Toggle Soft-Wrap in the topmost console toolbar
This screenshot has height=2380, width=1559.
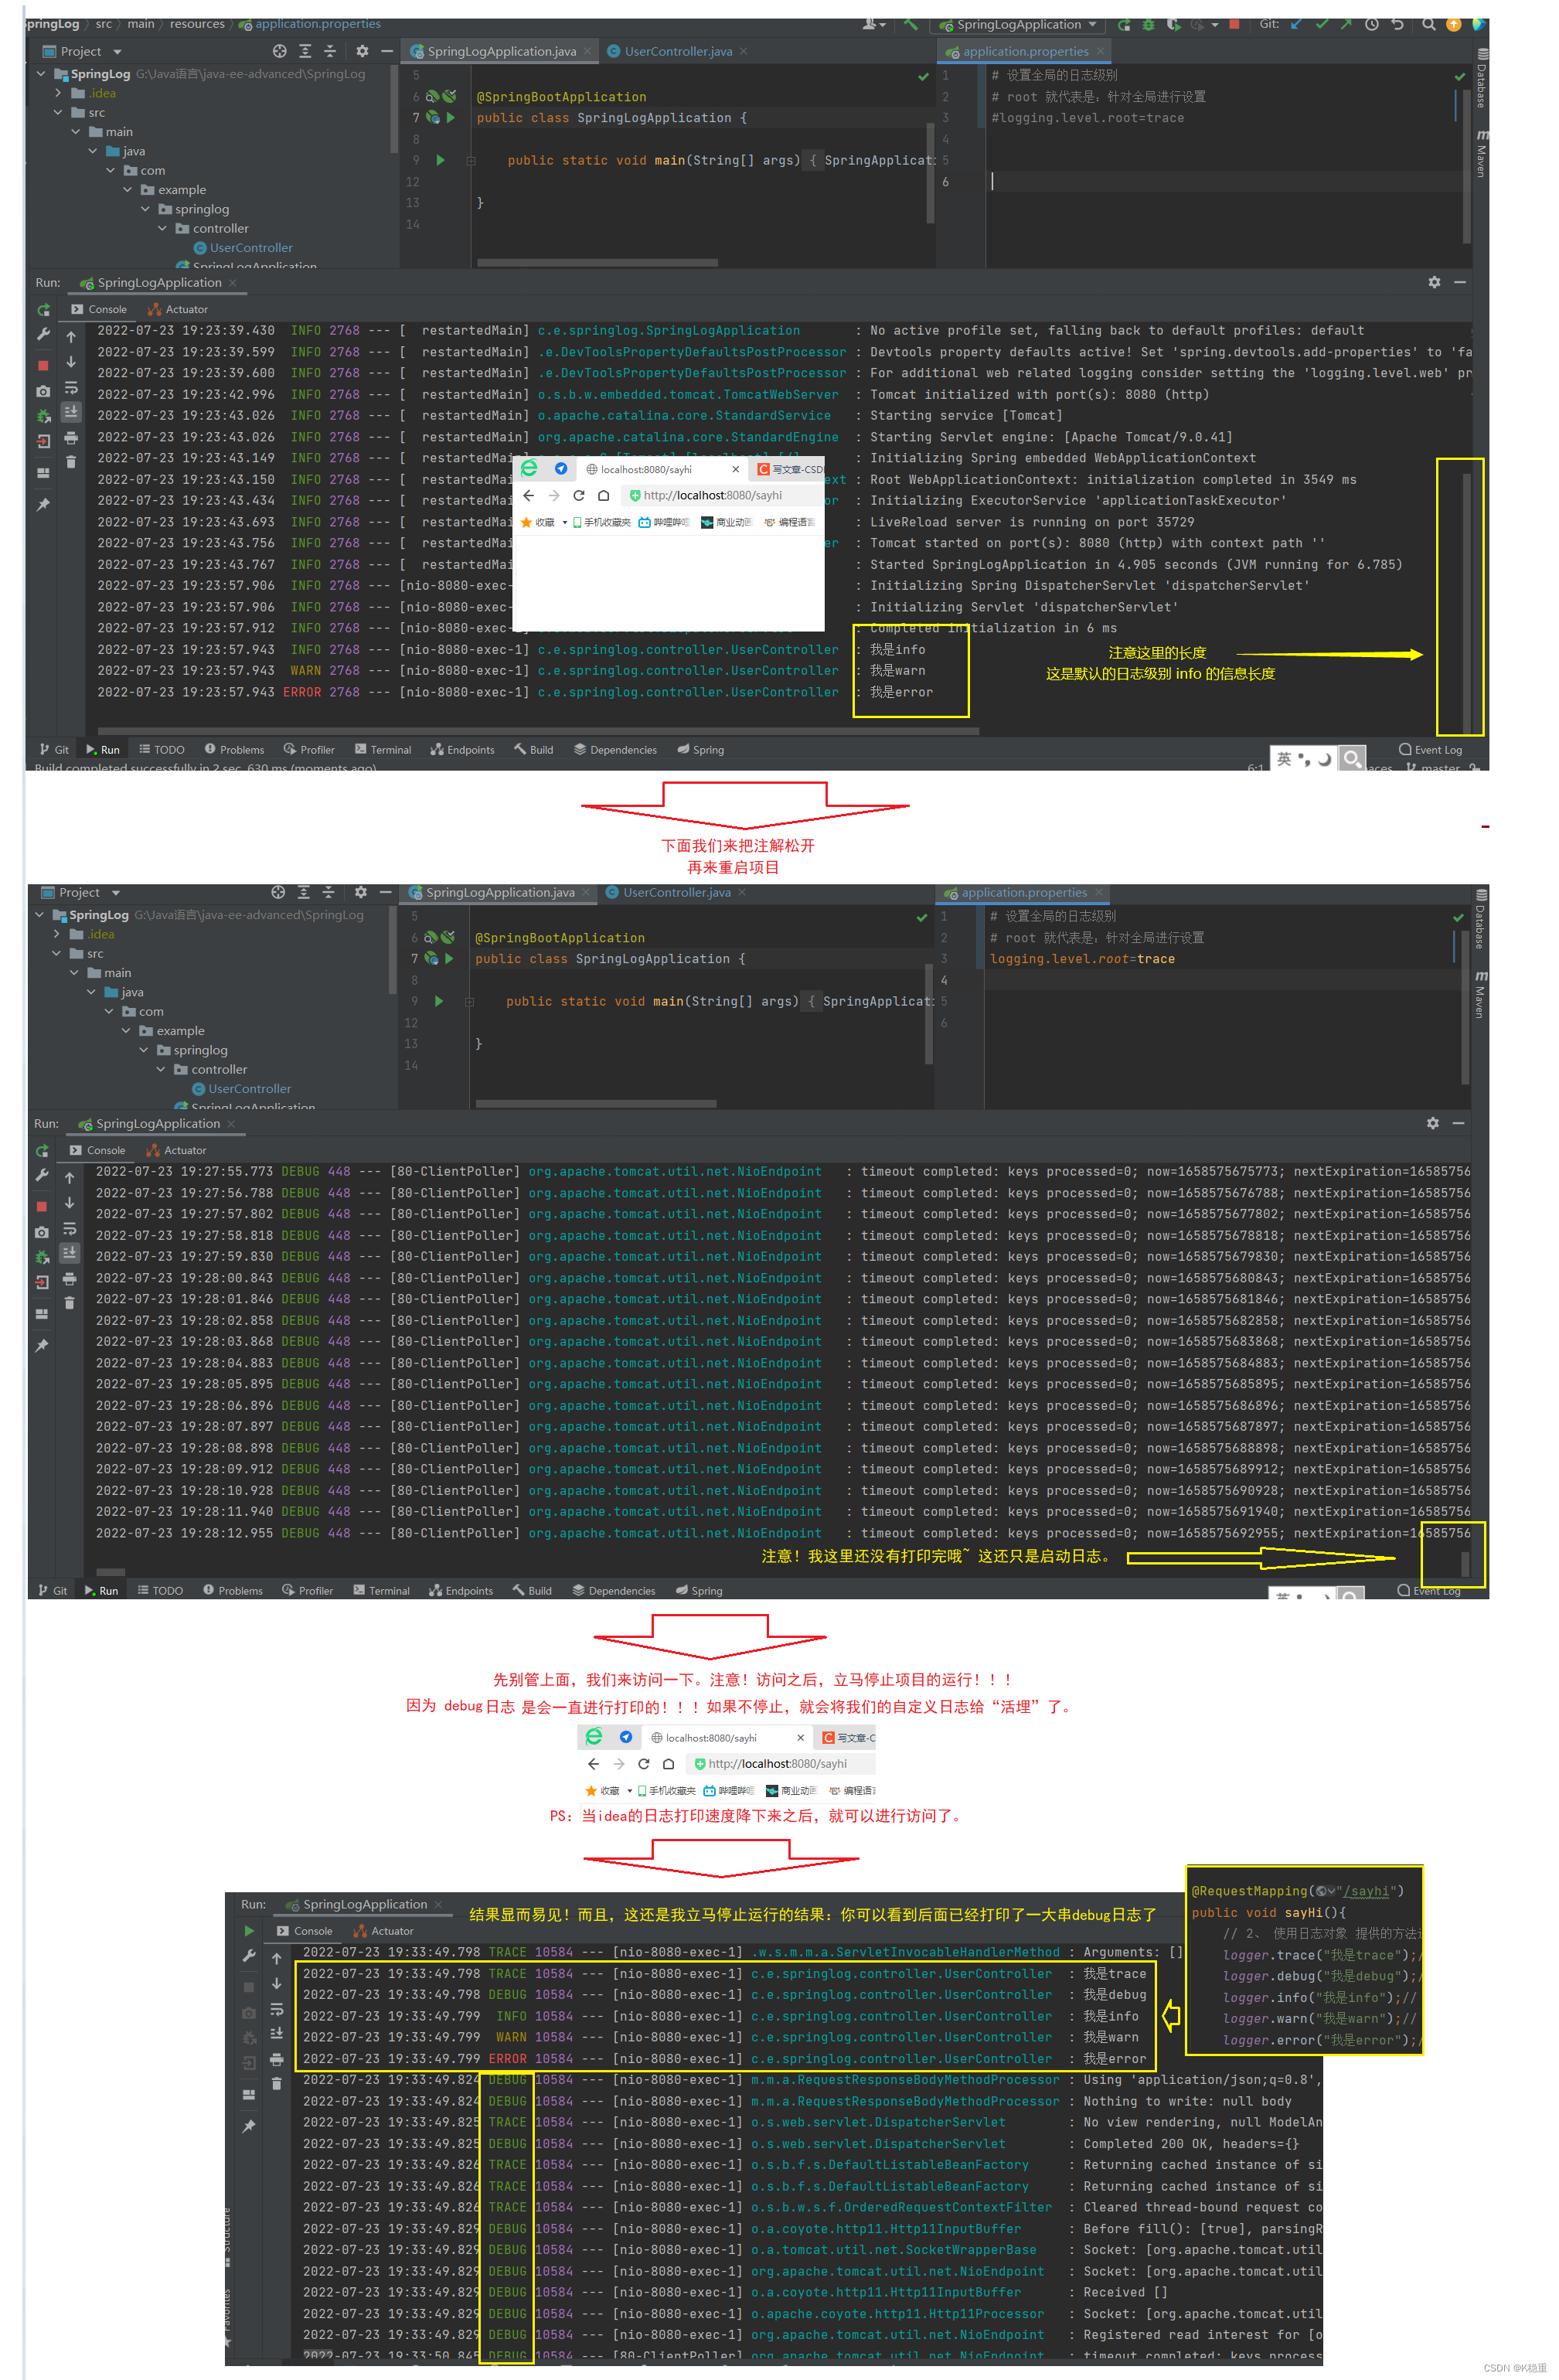click(x=71, y=388)
